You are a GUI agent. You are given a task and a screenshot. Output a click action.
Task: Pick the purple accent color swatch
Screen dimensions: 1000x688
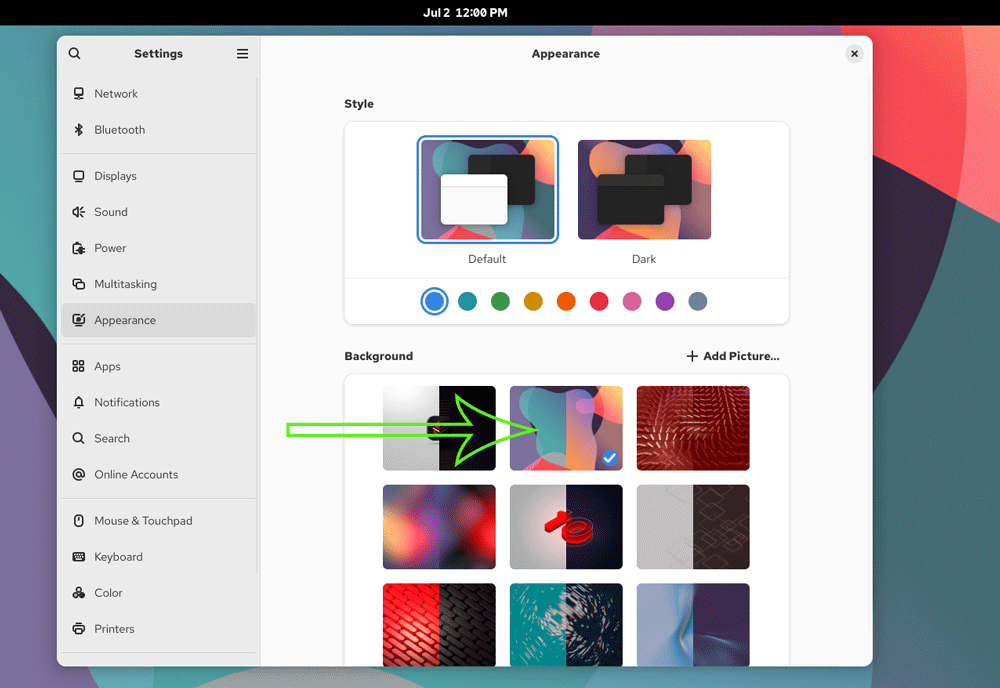(x=665, y=302)
